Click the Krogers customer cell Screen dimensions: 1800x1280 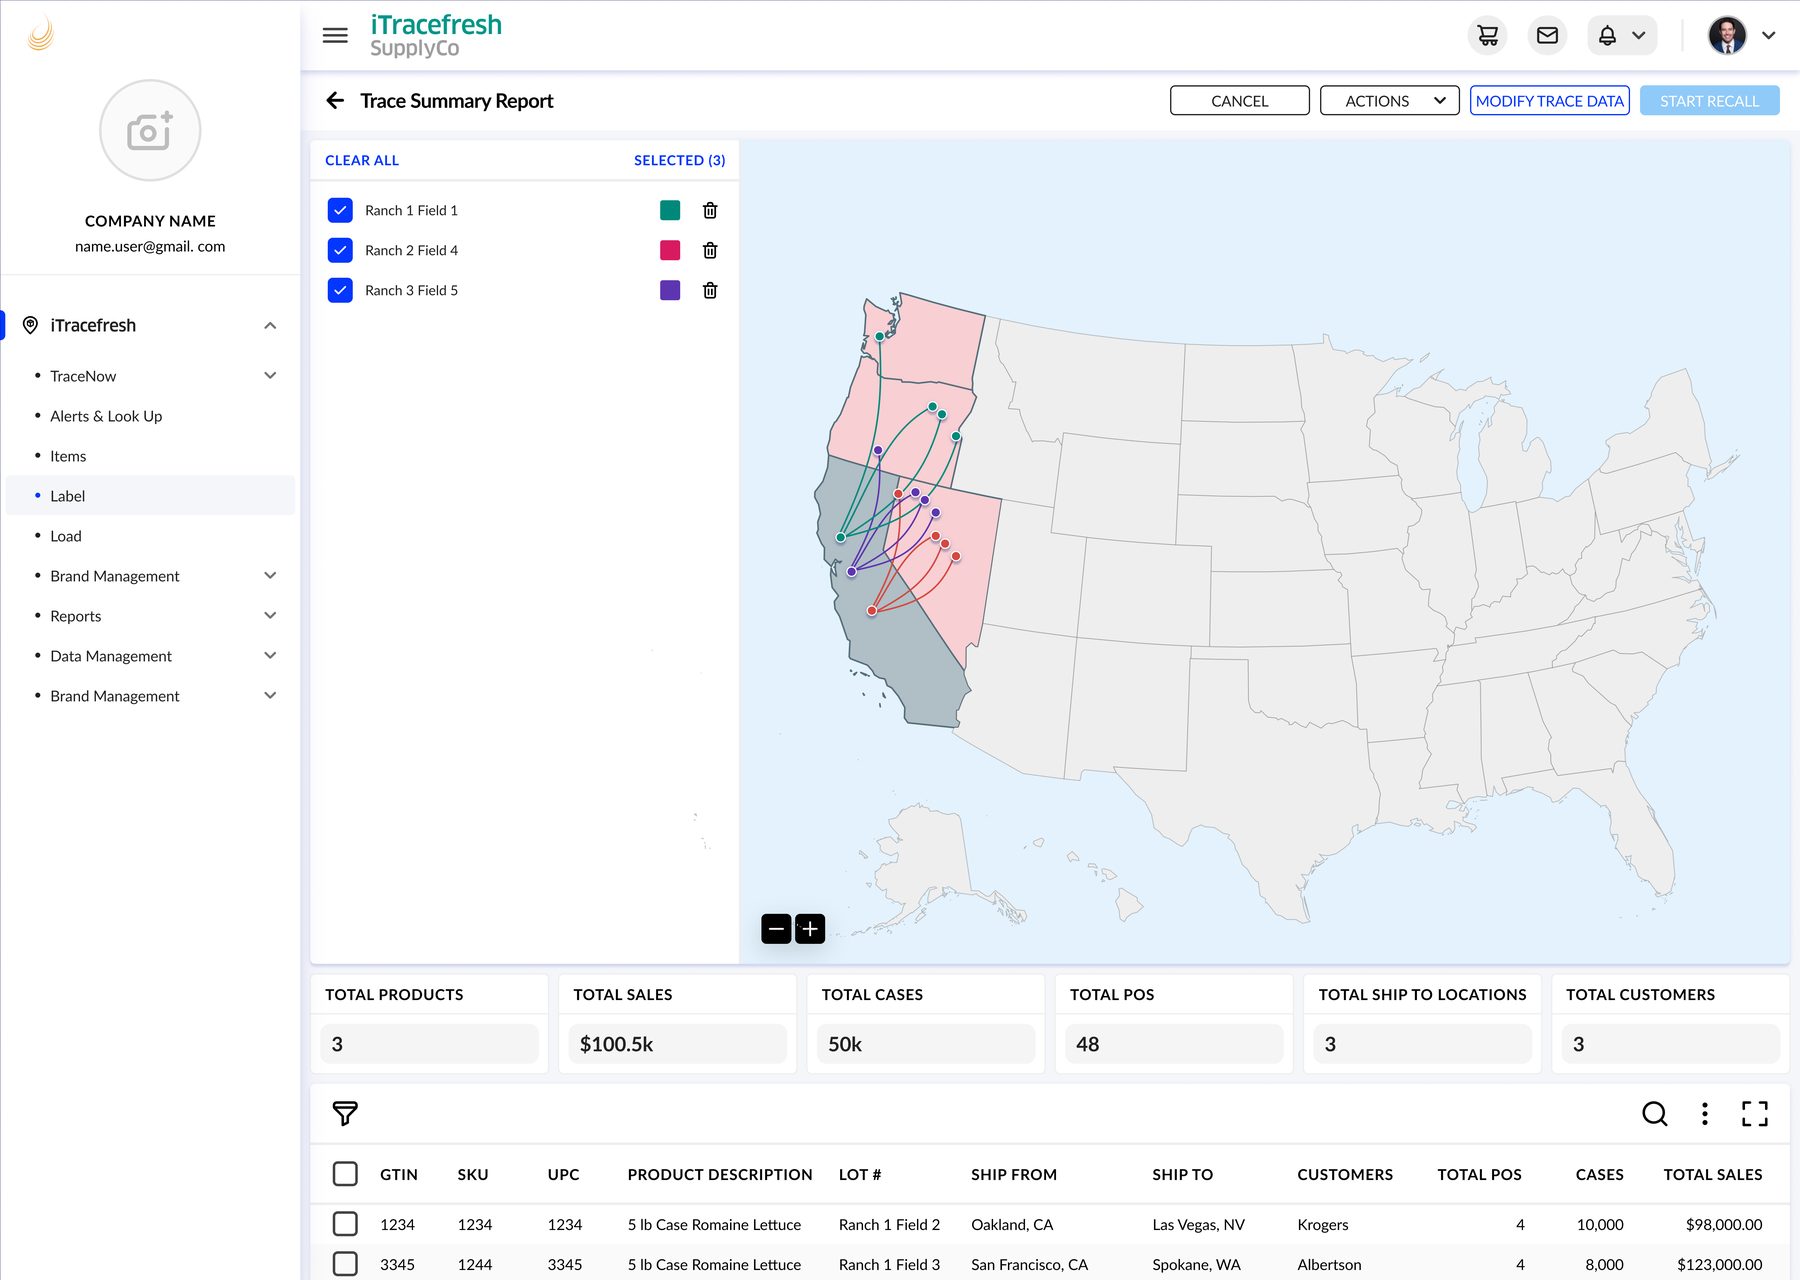point(1323,1225)
